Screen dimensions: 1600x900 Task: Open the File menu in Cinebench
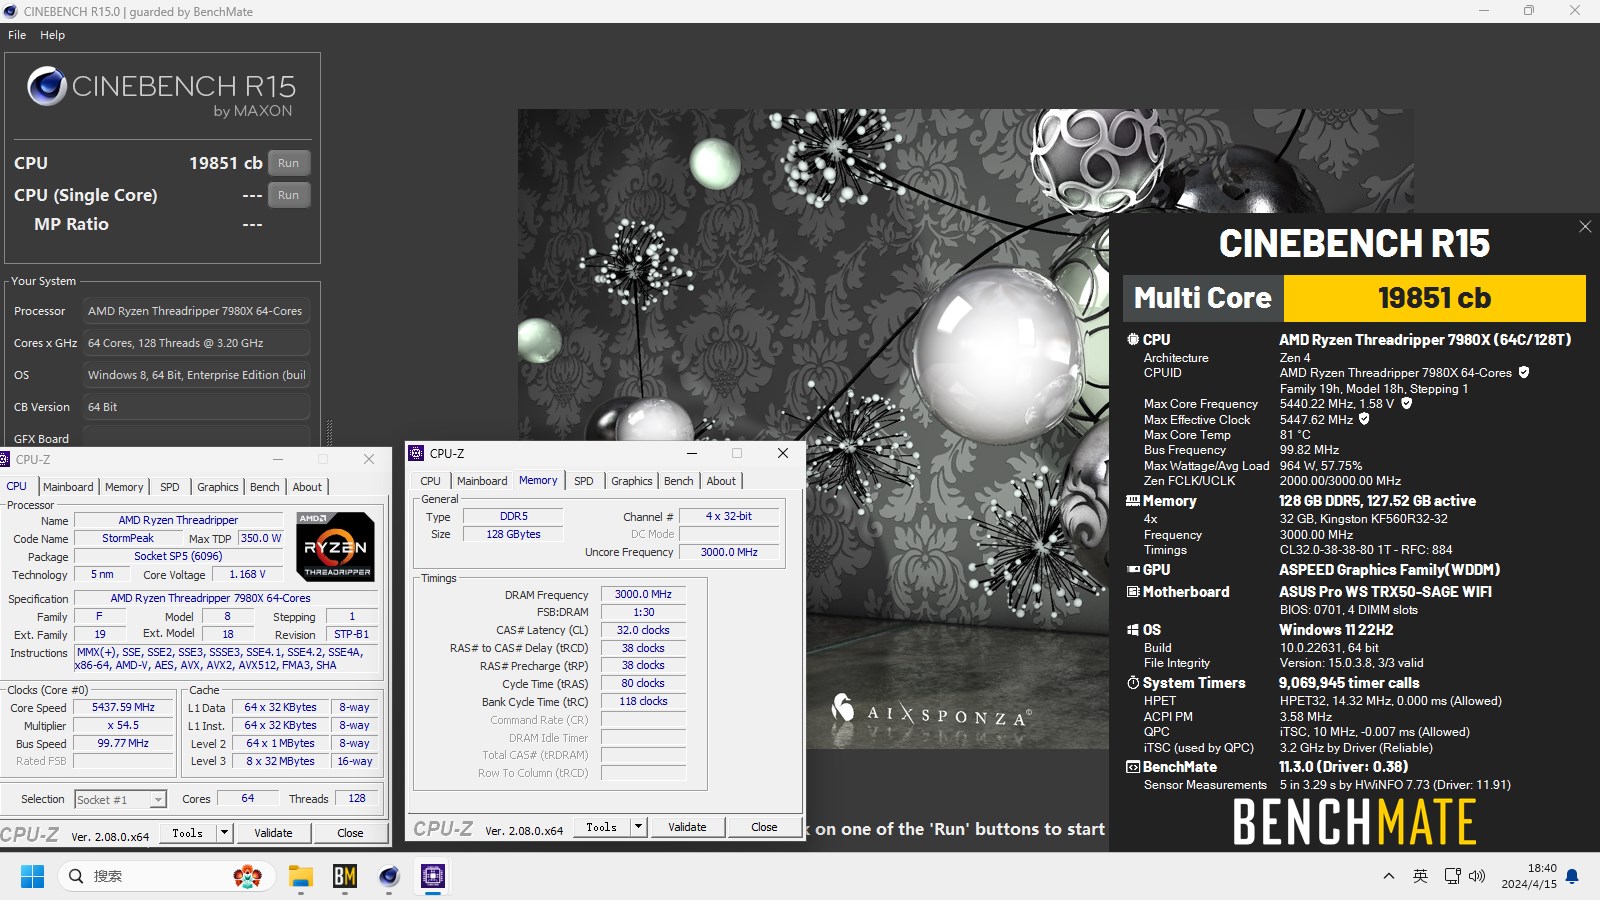click(17, 35)
